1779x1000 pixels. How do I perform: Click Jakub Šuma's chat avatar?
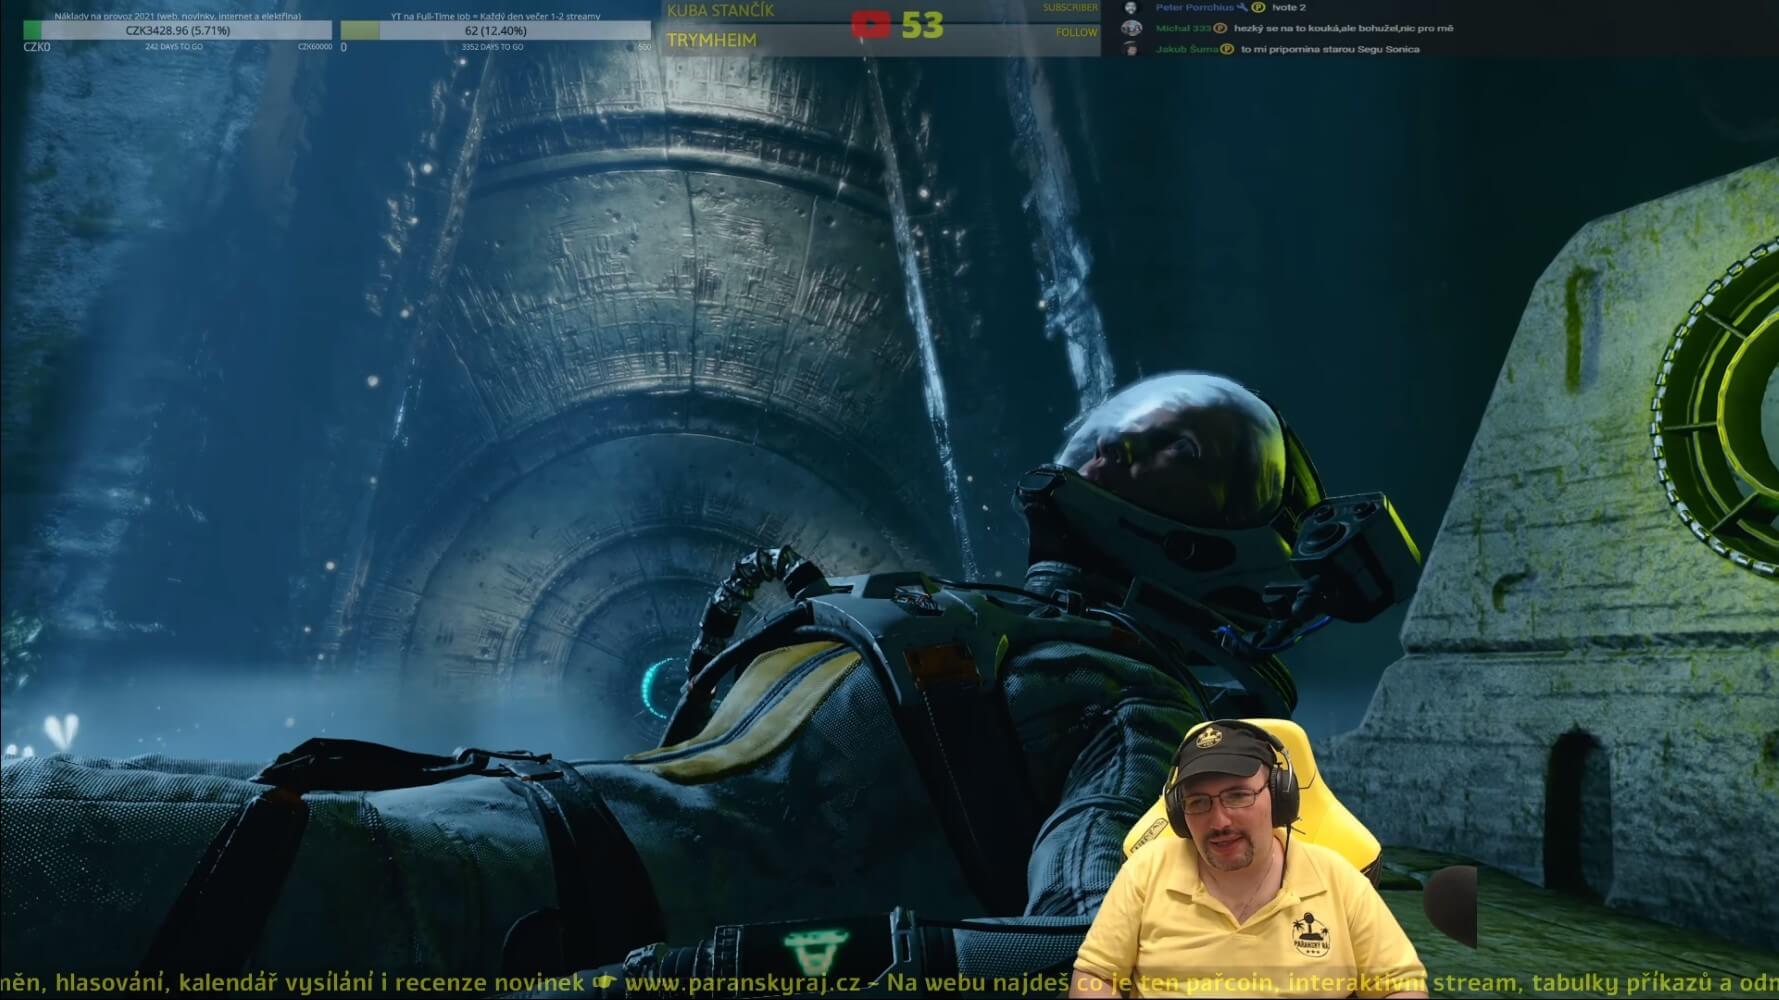click(x=1131, y=49)
